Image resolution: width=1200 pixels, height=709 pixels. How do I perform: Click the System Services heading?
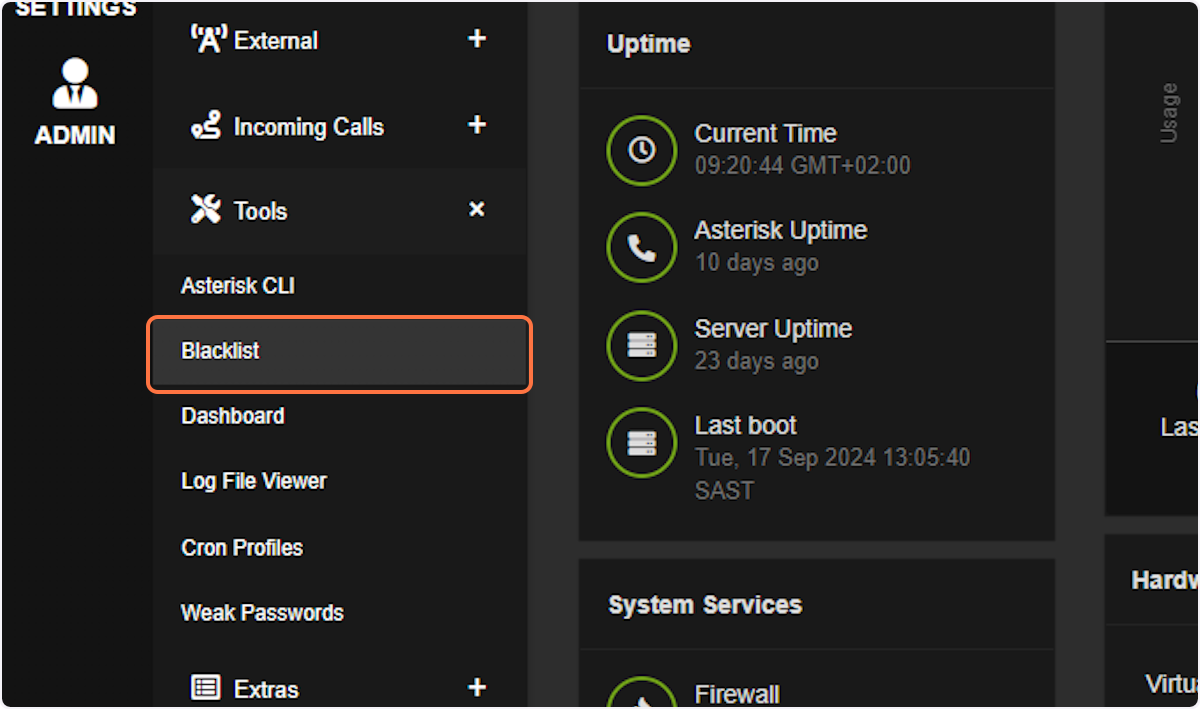click(x=705, y=605)
